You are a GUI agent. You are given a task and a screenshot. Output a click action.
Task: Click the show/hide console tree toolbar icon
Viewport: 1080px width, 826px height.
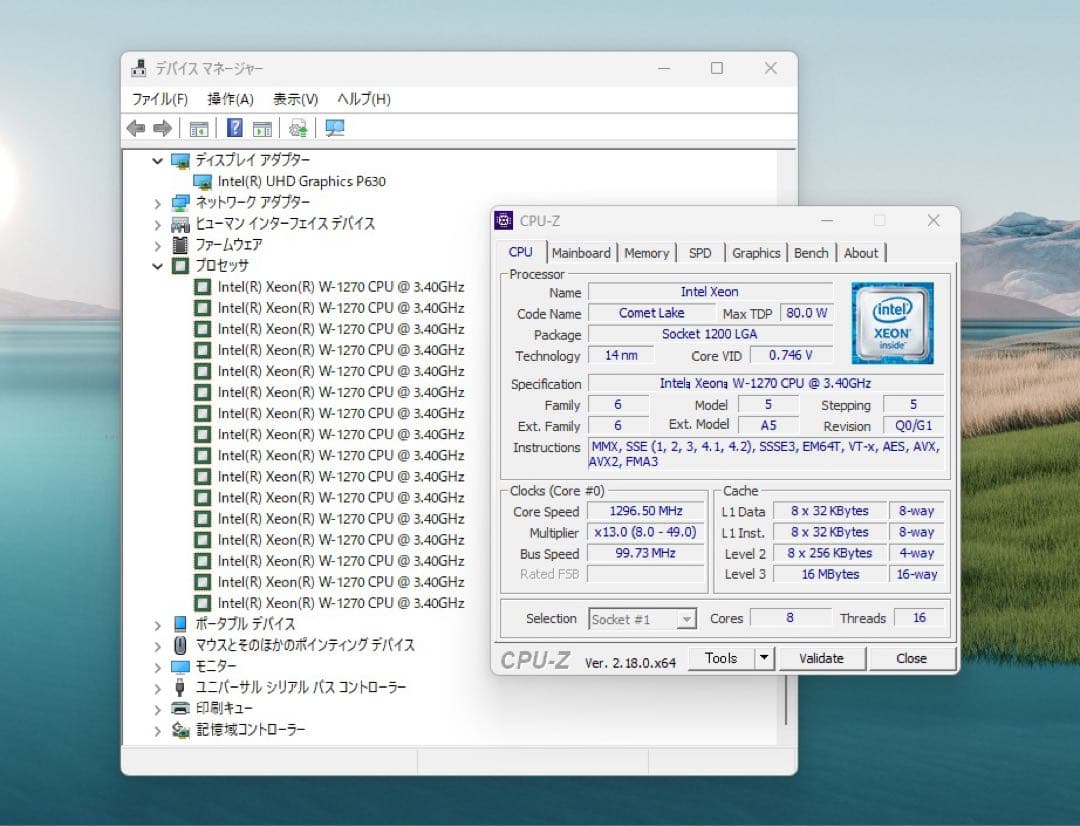198,129
